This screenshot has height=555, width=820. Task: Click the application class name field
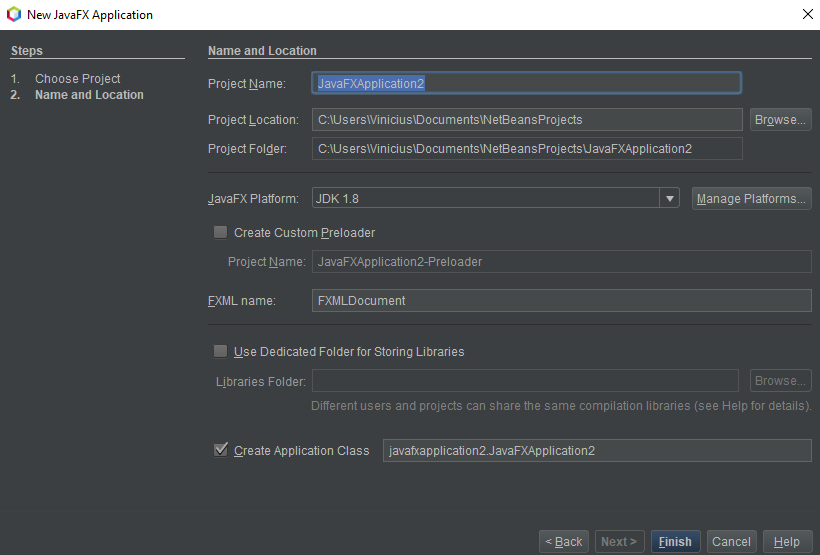[x=597, y=450]
